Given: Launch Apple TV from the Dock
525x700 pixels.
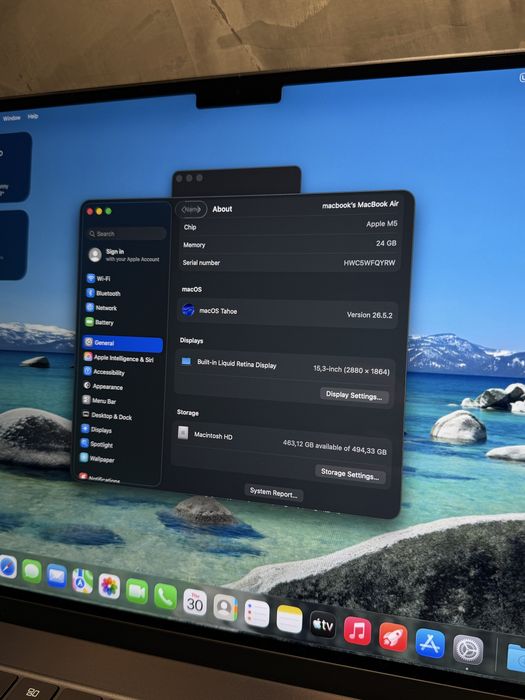Looking at the screenshot, I should point(323,625).
